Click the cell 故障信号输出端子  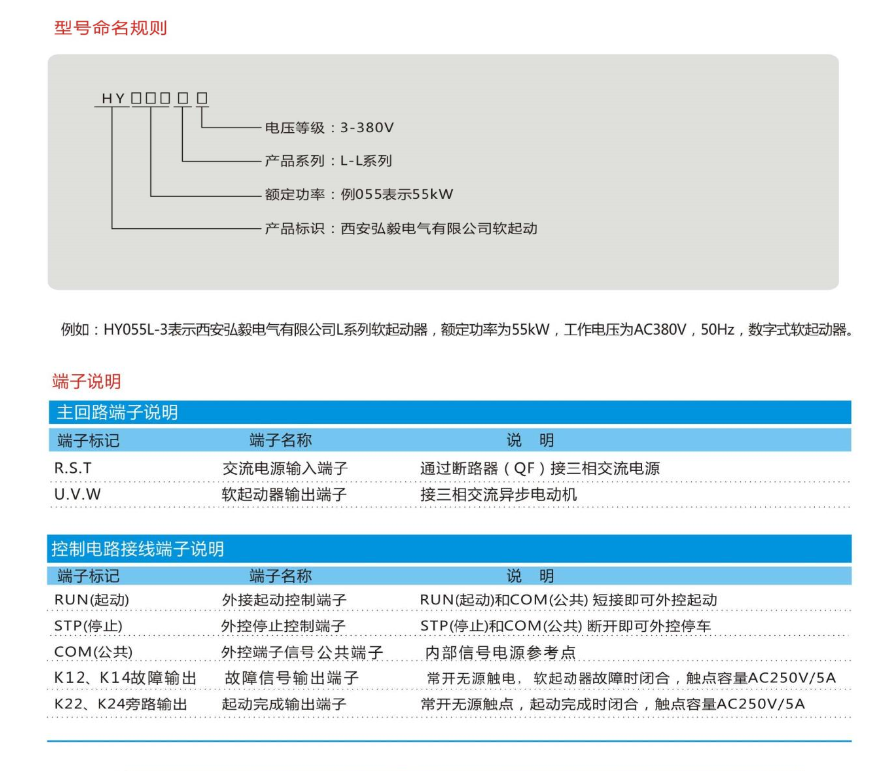click(292, 678)
